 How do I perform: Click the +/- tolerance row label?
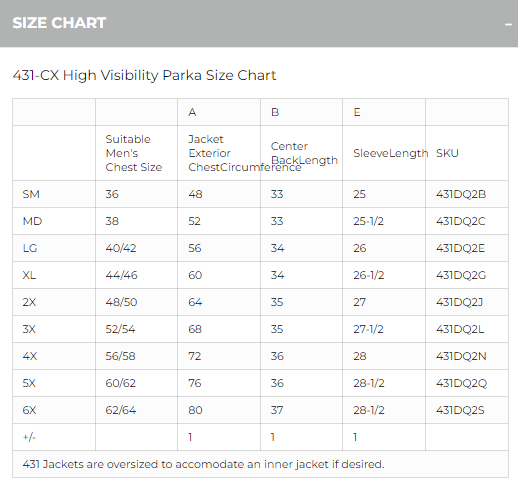click(29, 437)
